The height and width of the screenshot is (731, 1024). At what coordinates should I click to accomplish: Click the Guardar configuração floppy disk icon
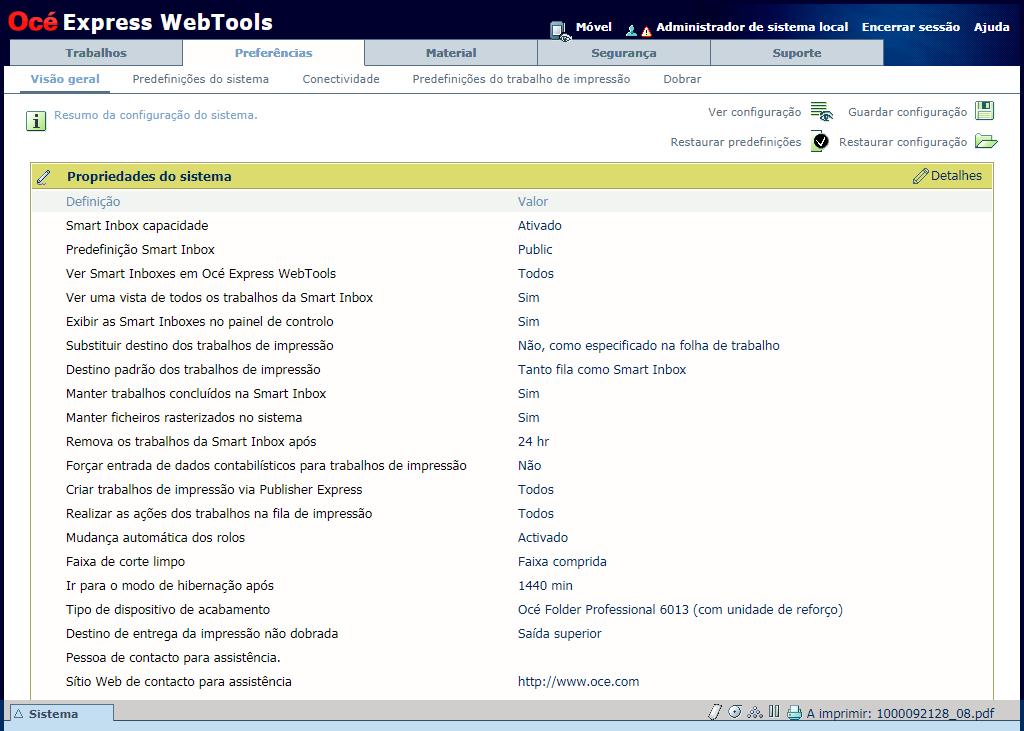[x=985, y=110]
